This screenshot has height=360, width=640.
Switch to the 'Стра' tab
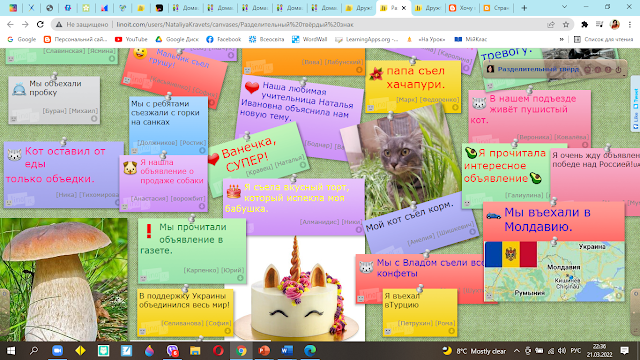pyautogui.click(x=497, y=8)
